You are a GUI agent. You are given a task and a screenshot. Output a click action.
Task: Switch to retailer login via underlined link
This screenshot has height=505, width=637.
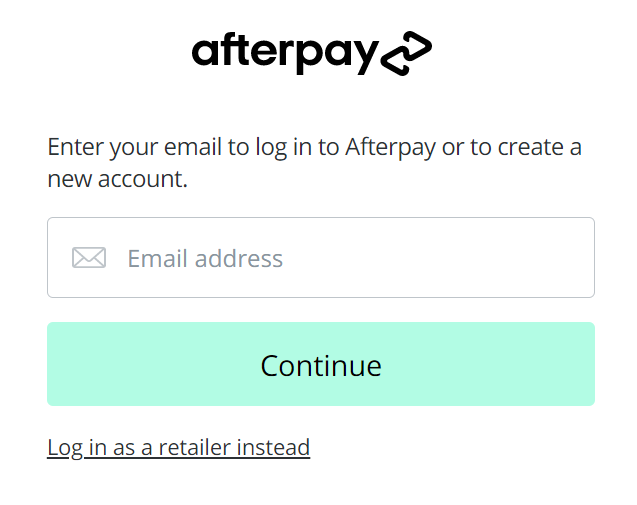(179, 448)
